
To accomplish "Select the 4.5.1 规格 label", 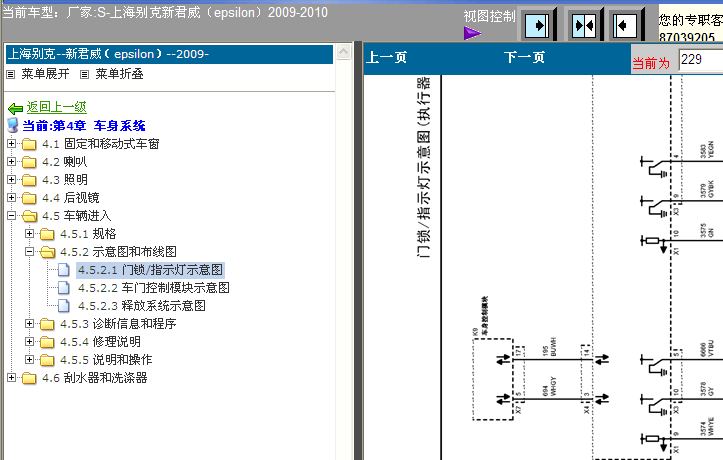I will coord(88,234).
